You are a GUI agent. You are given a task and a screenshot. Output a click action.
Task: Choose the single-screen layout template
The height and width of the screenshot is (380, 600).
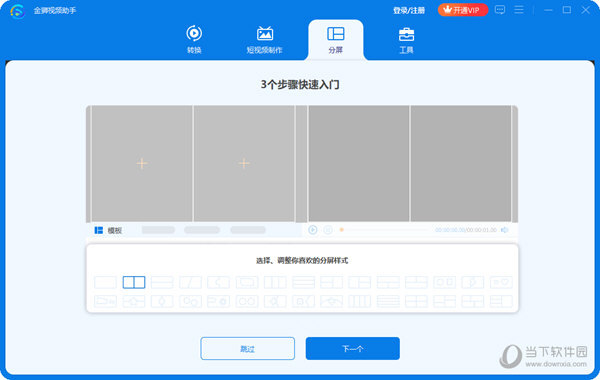(105, 282)
